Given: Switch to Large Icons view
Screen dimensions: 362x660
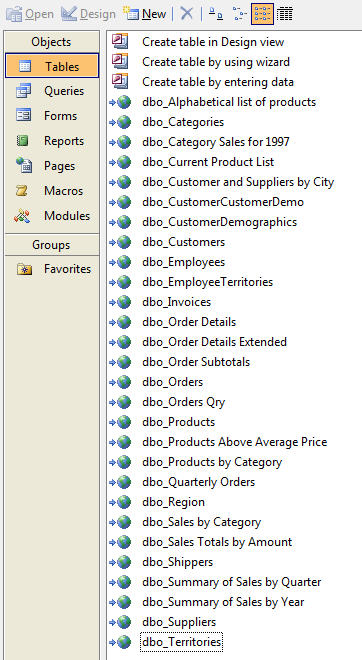Looking at the screenshot, I should 216,14.
